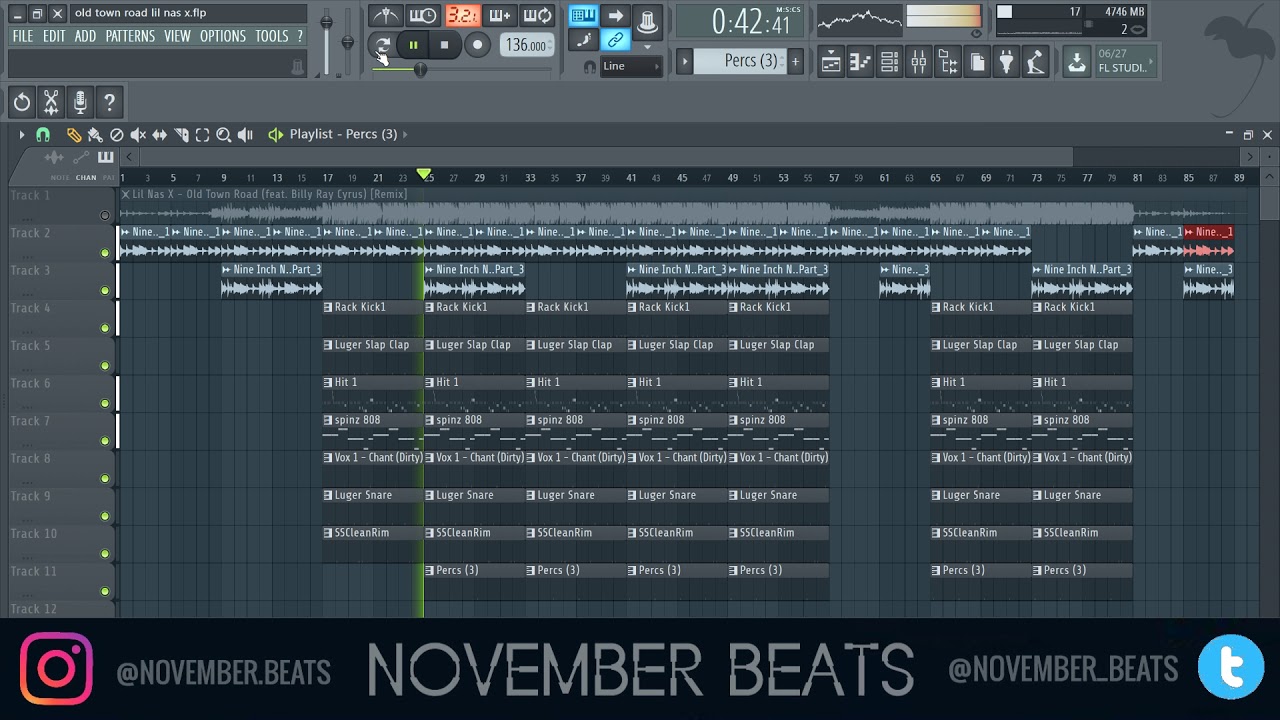Toggle the main snap magnet beside Line
The width and height of the screenshot is (1280, 720).
point(589,67)
